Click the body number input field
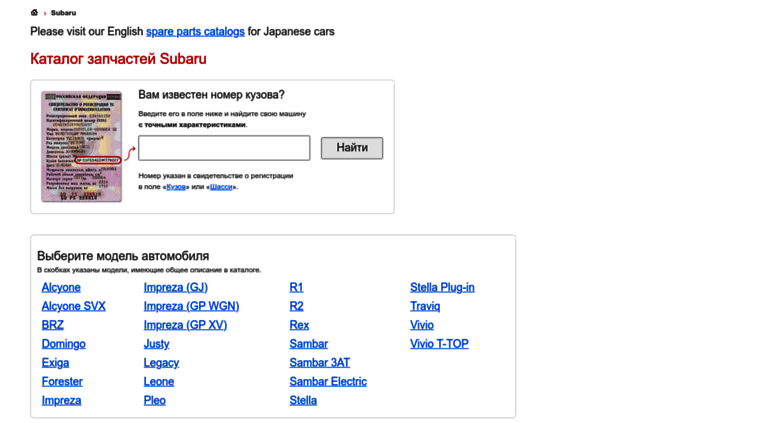 pyautogui.click(x=224, y=148)
